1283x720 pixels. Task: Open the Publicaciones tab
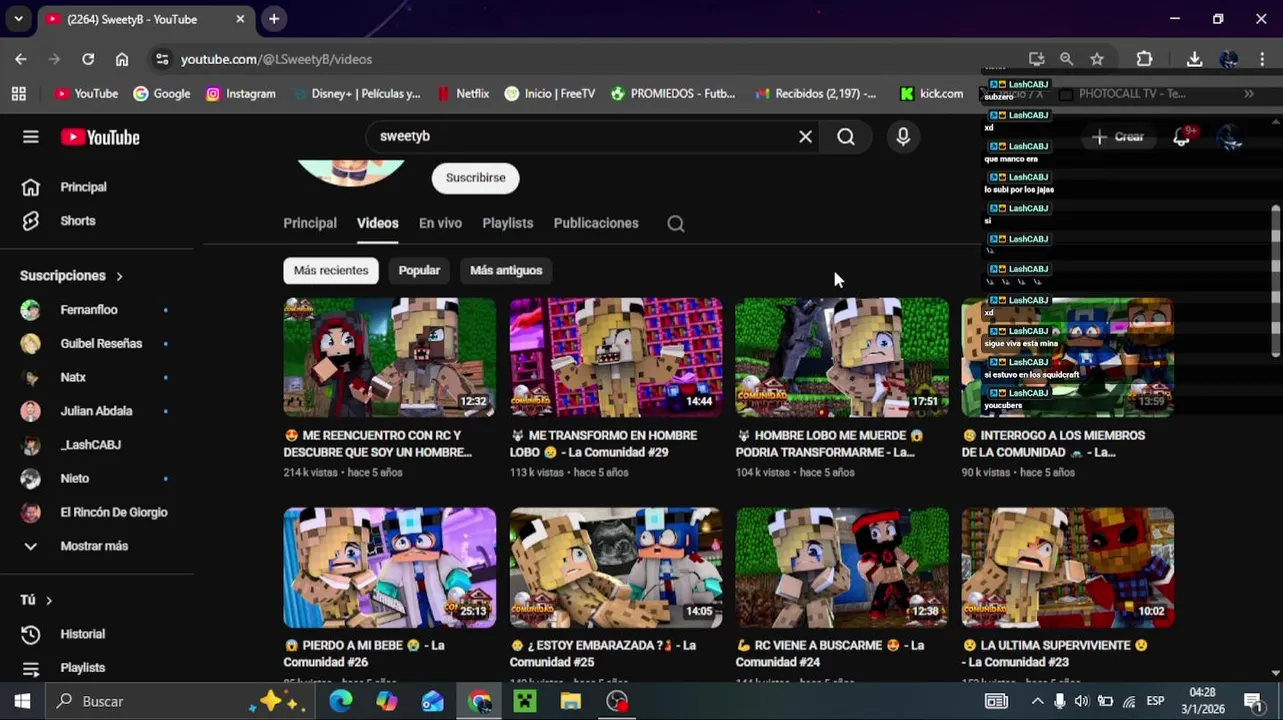pyautogui.click(x=596, y=223)
